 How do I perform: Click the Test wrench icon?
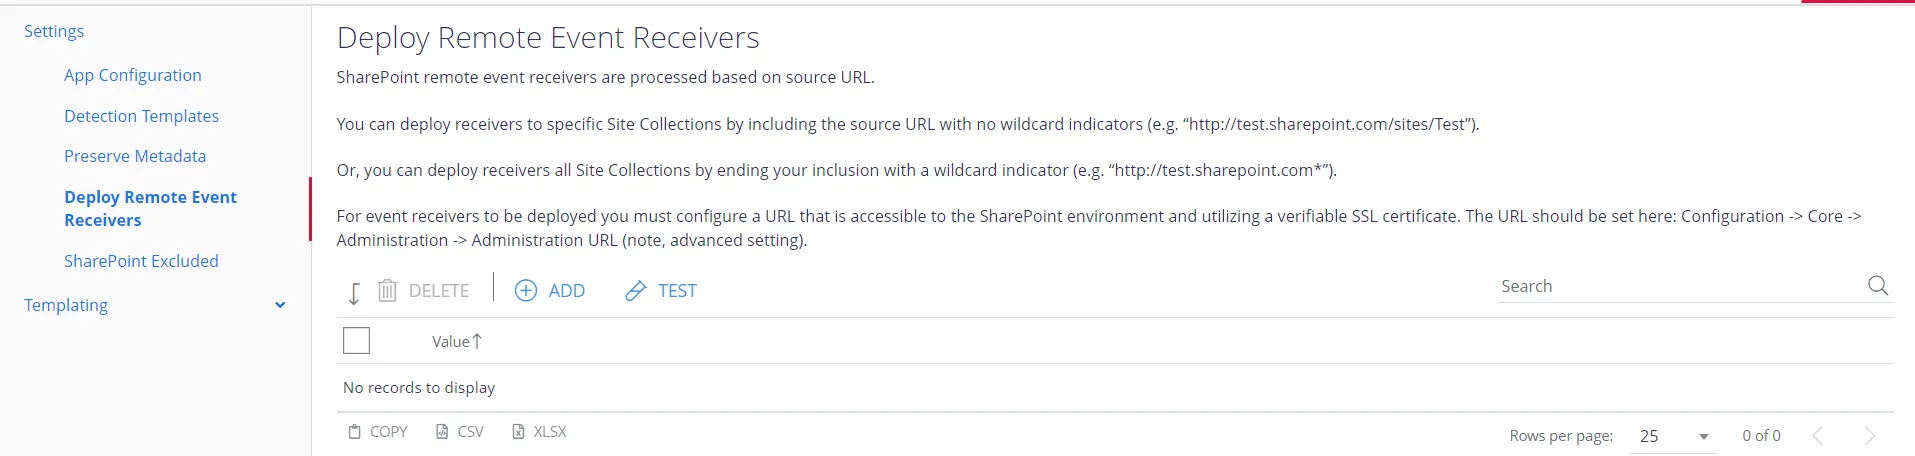[635, 291]
